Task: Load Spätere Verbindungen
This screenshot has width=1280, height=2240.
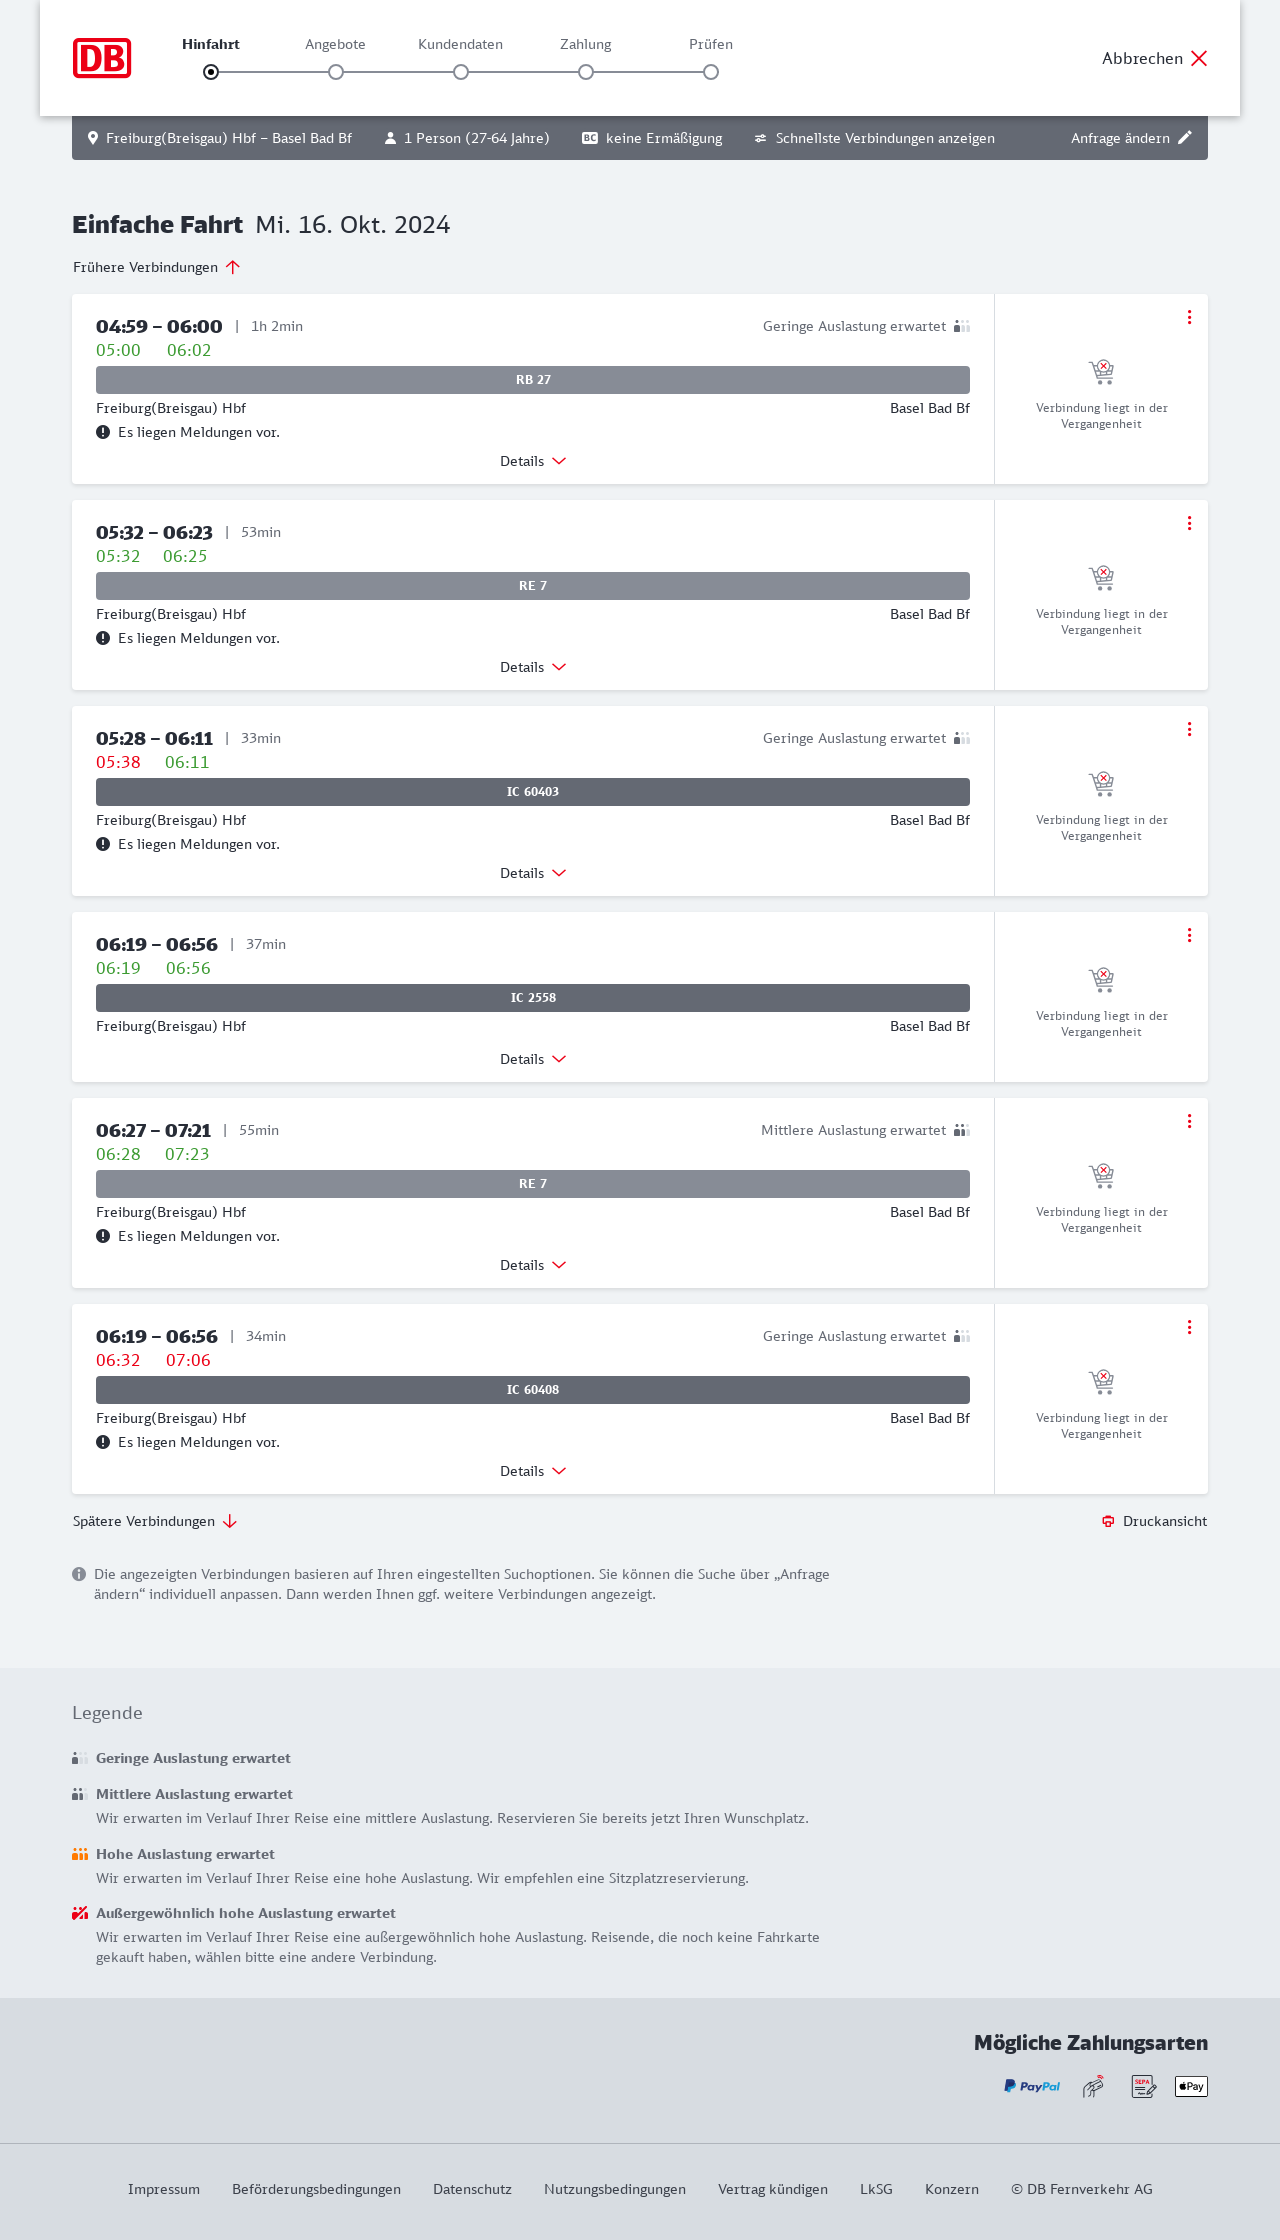Action: pyautogui.click(x=155, y=1521)
